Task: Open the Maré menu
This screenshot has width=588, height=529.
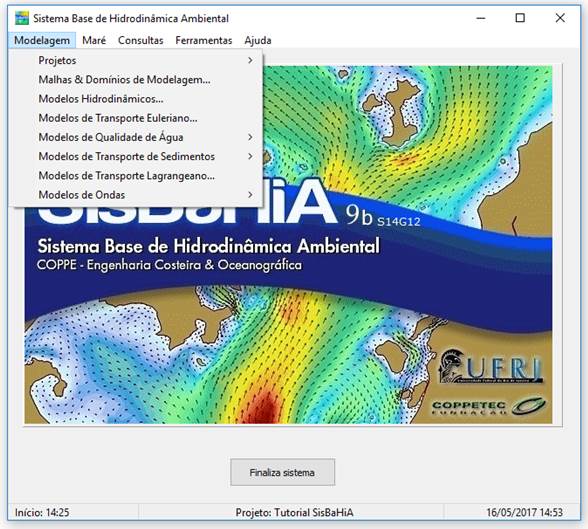Action: pyautogui.click(x=94, y=40)
